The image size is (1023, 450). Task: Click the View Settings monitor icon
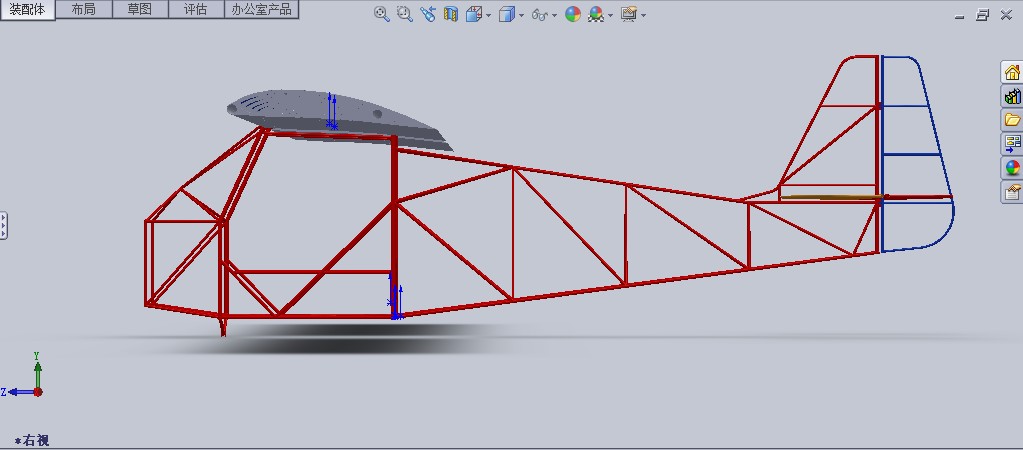pyautogui.click(x=629, y=14)
